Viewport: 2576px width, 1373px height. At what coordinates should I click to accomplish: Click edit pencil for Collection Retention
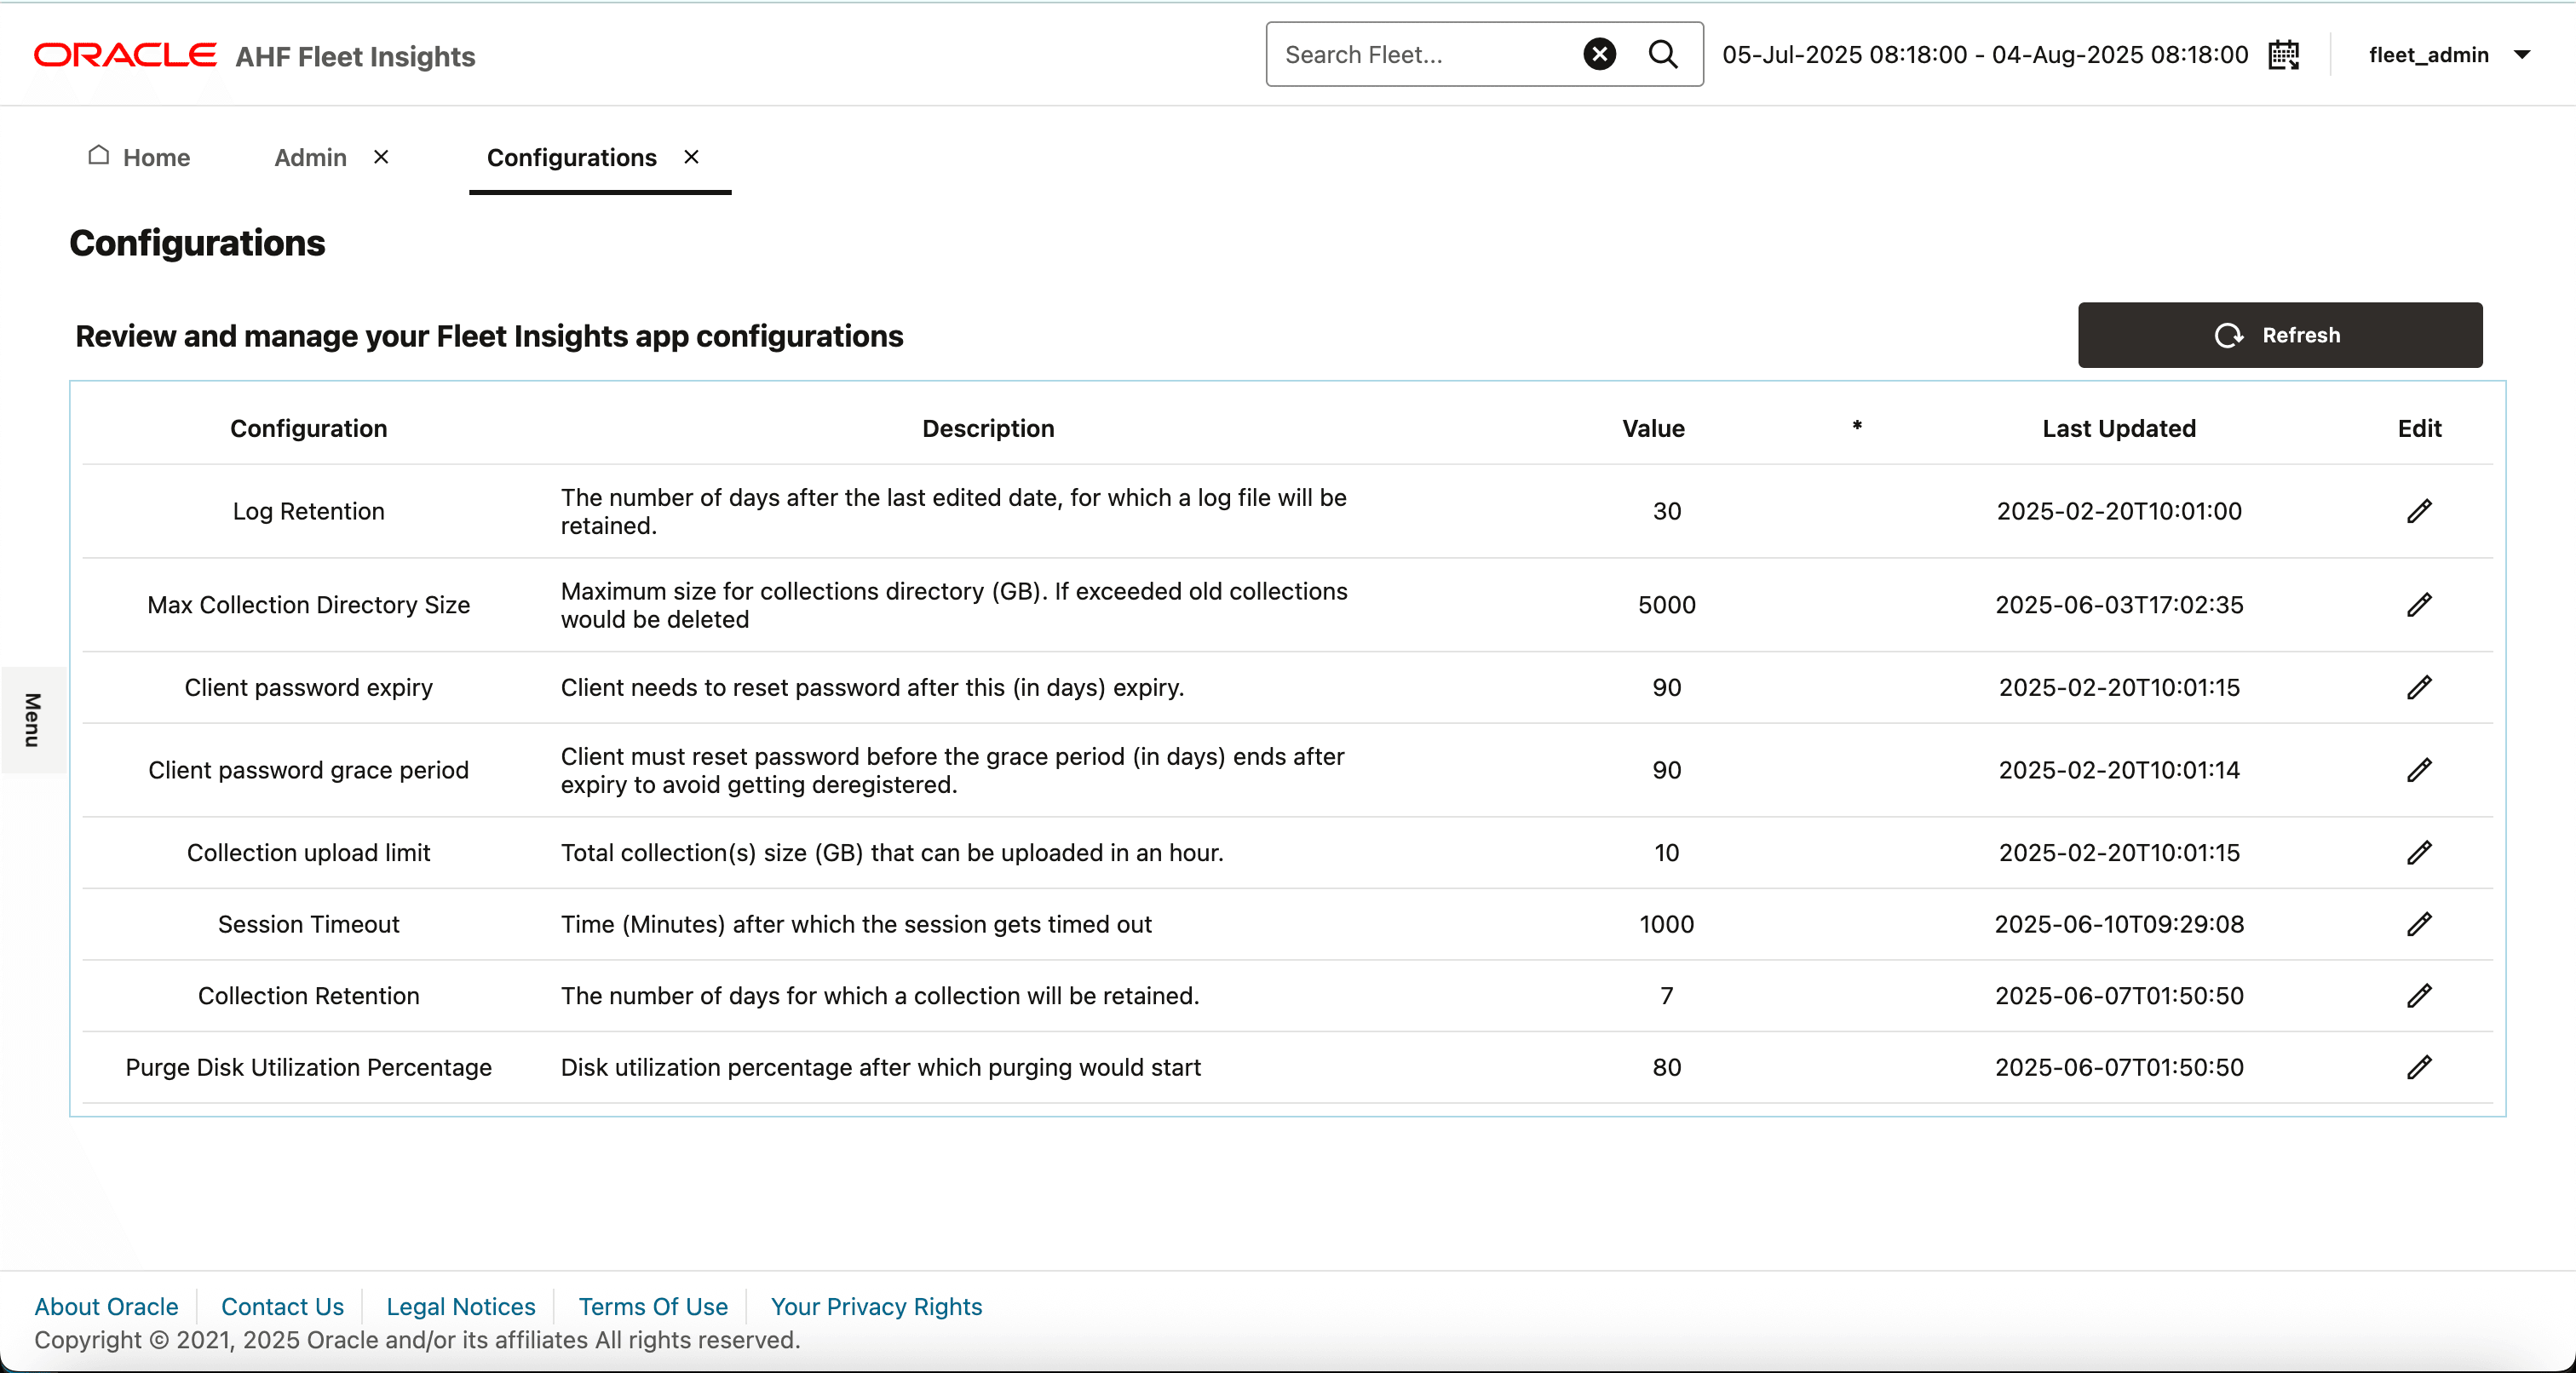click(2418, 996)
